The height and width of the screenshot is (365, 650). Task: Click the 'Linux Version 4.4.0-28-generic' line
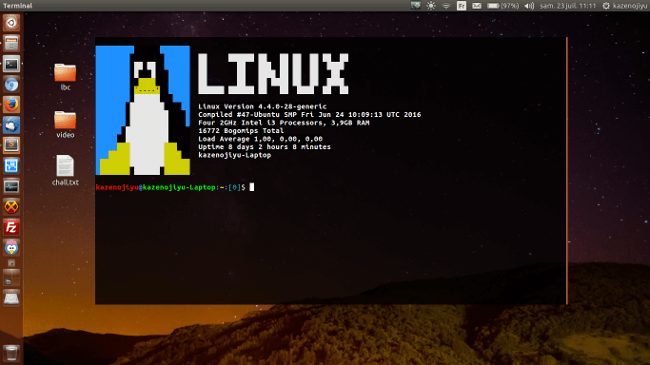pyautogui.click(x=262, y=107)
